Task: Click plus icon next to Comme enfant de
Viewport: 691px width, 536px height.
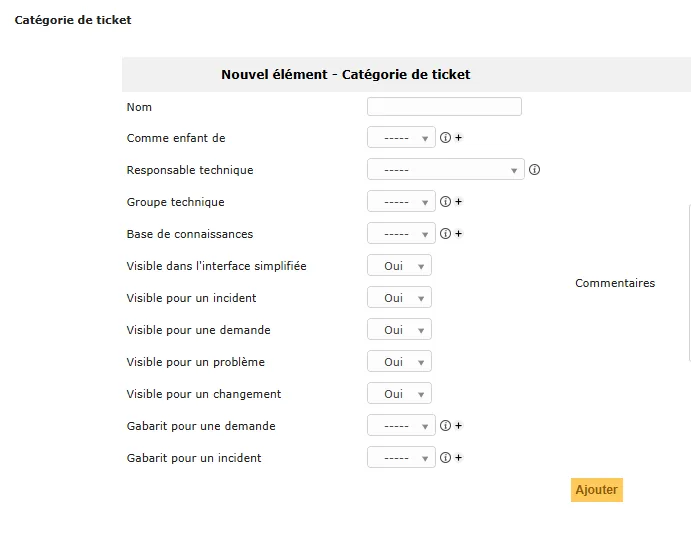Action: pos(458,138)
